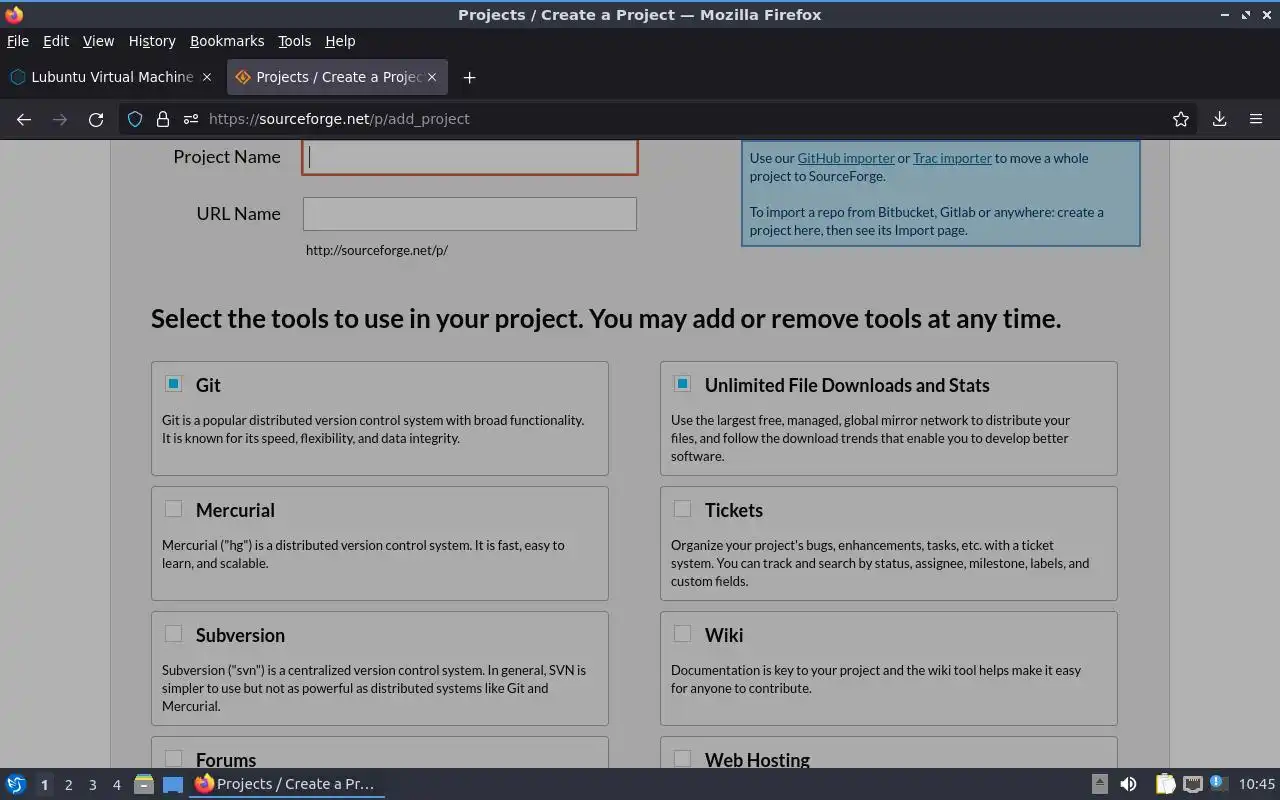Switch to workspace 4
Screen dimensions: 1280x800
(x=116, y=785)
